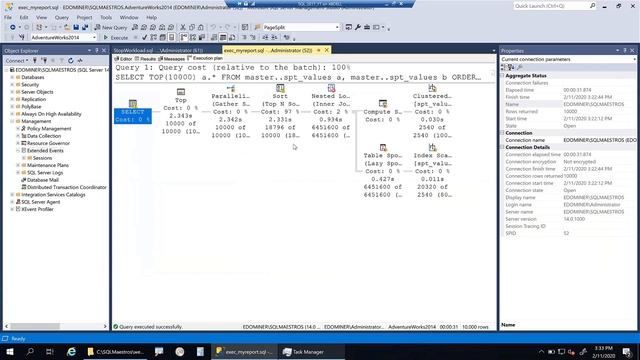Screen dimensions: 640x360
Task: Collapse the Extended Events node
Action: click(x=18, y=151)
